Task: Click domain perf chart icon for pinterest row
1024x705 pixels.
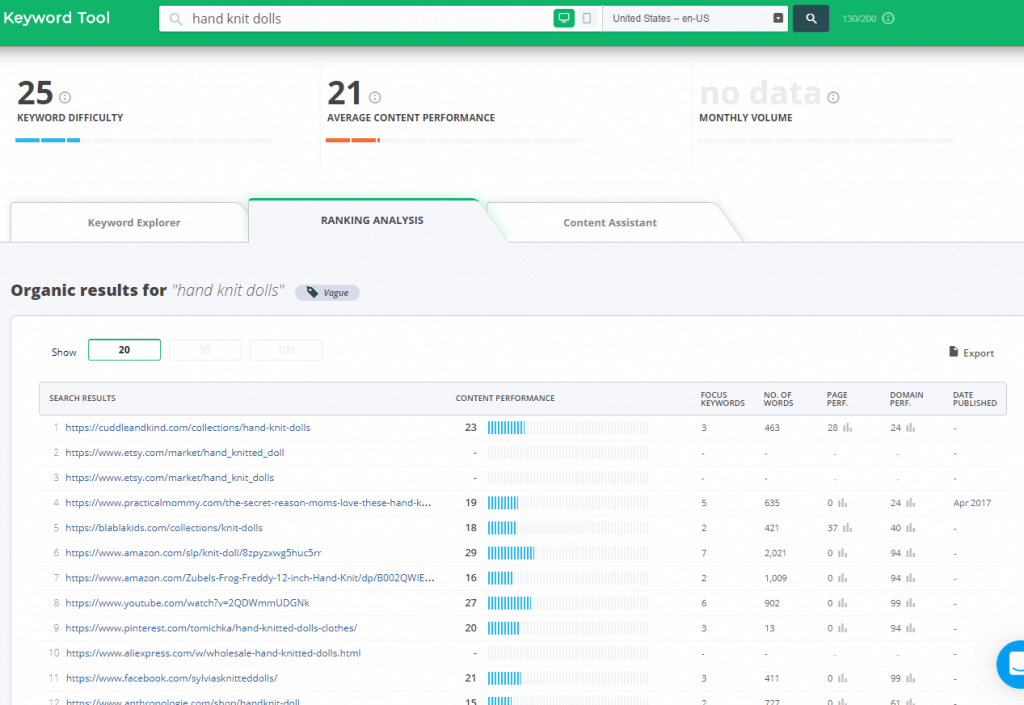Action: pos(910,628)
